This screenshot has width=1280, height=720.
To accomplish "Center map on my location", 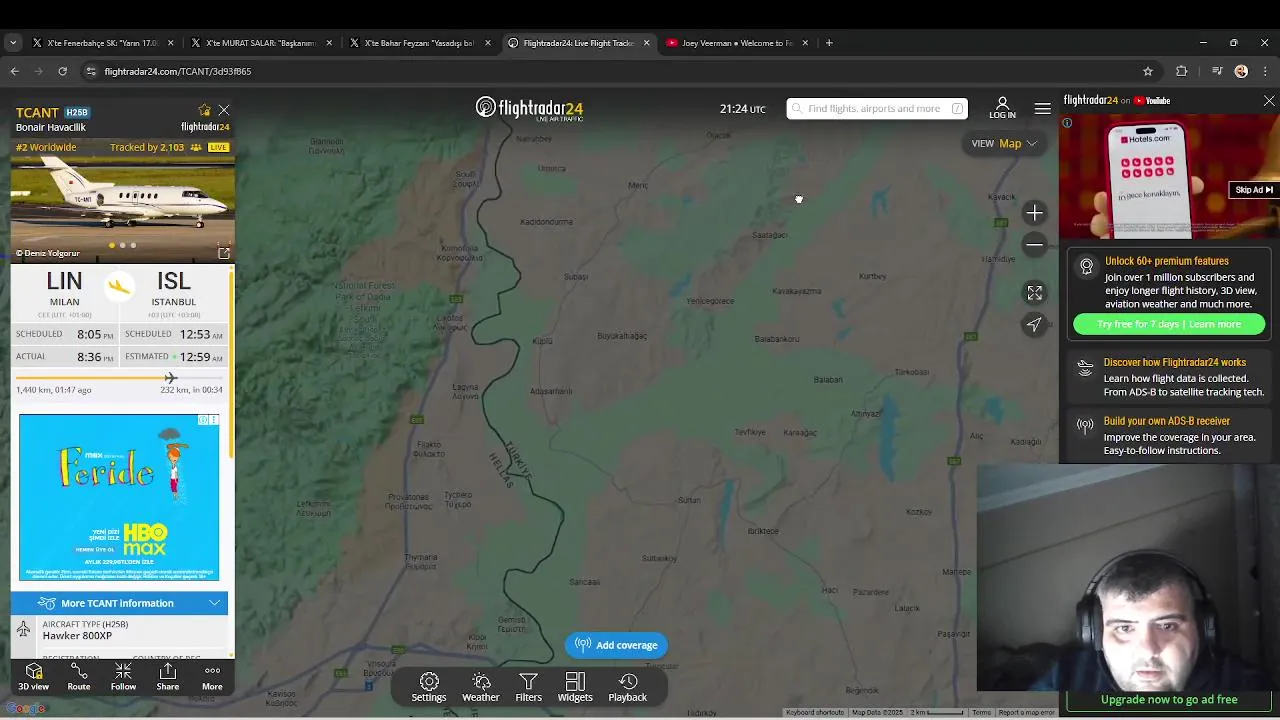I will coord(1035,324).
